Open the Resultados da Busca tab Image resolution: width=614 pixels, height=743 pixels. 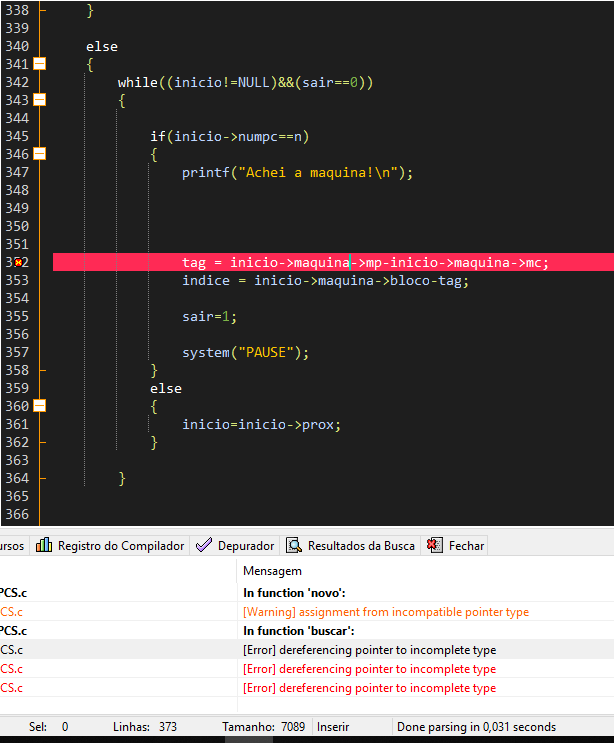coord(350,546)
